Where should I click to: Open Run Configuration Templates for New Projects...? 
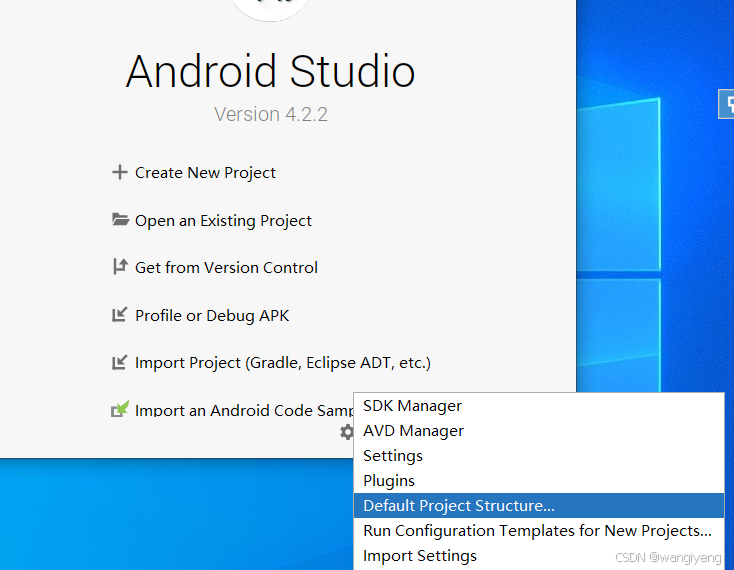pos(539,531)
